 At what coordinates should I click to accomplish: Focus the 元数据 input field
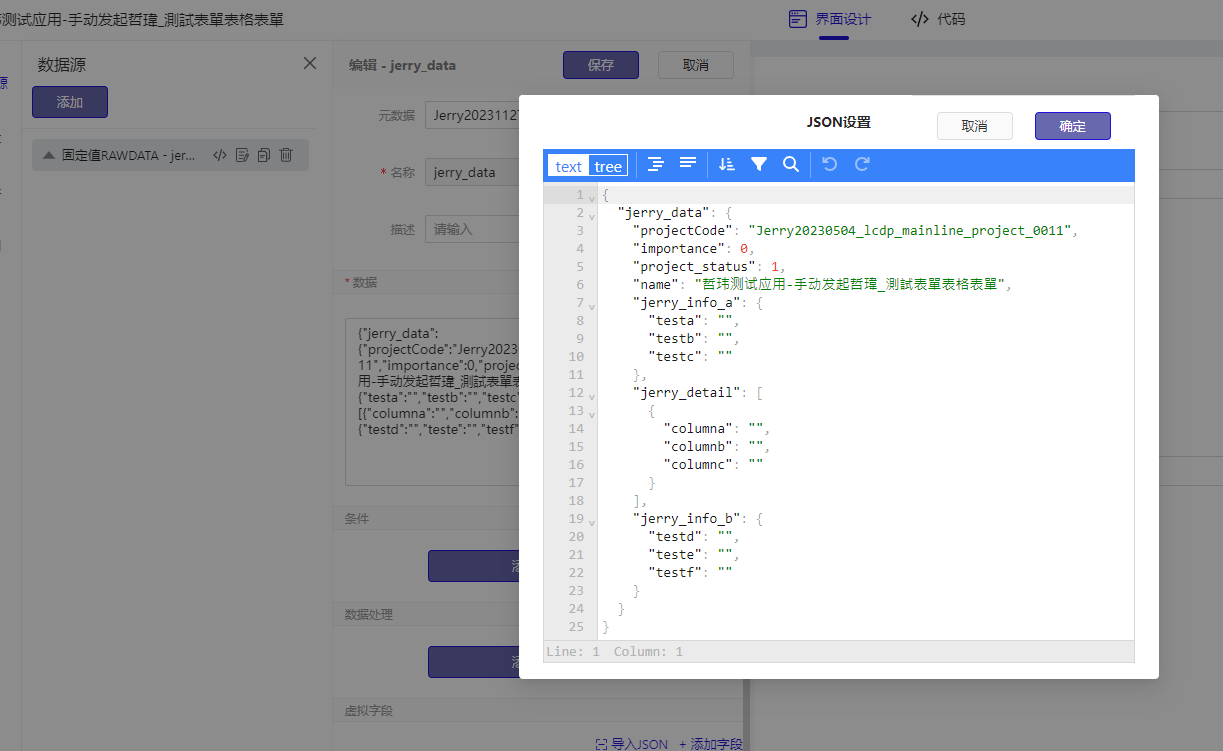tap(472, 115)
